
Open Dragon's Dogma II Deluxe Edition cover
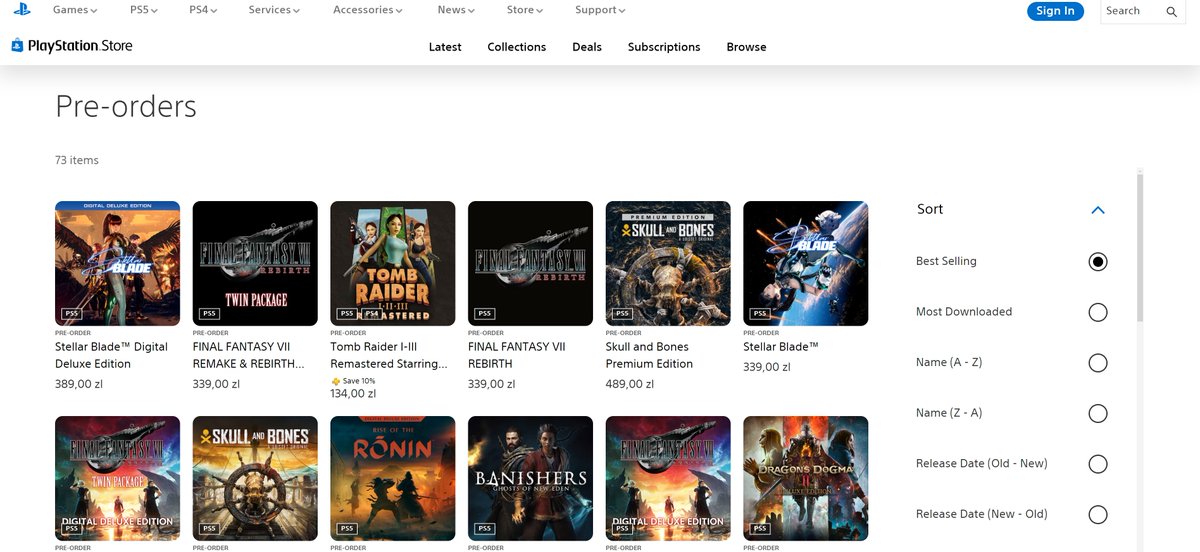(806, 478)
